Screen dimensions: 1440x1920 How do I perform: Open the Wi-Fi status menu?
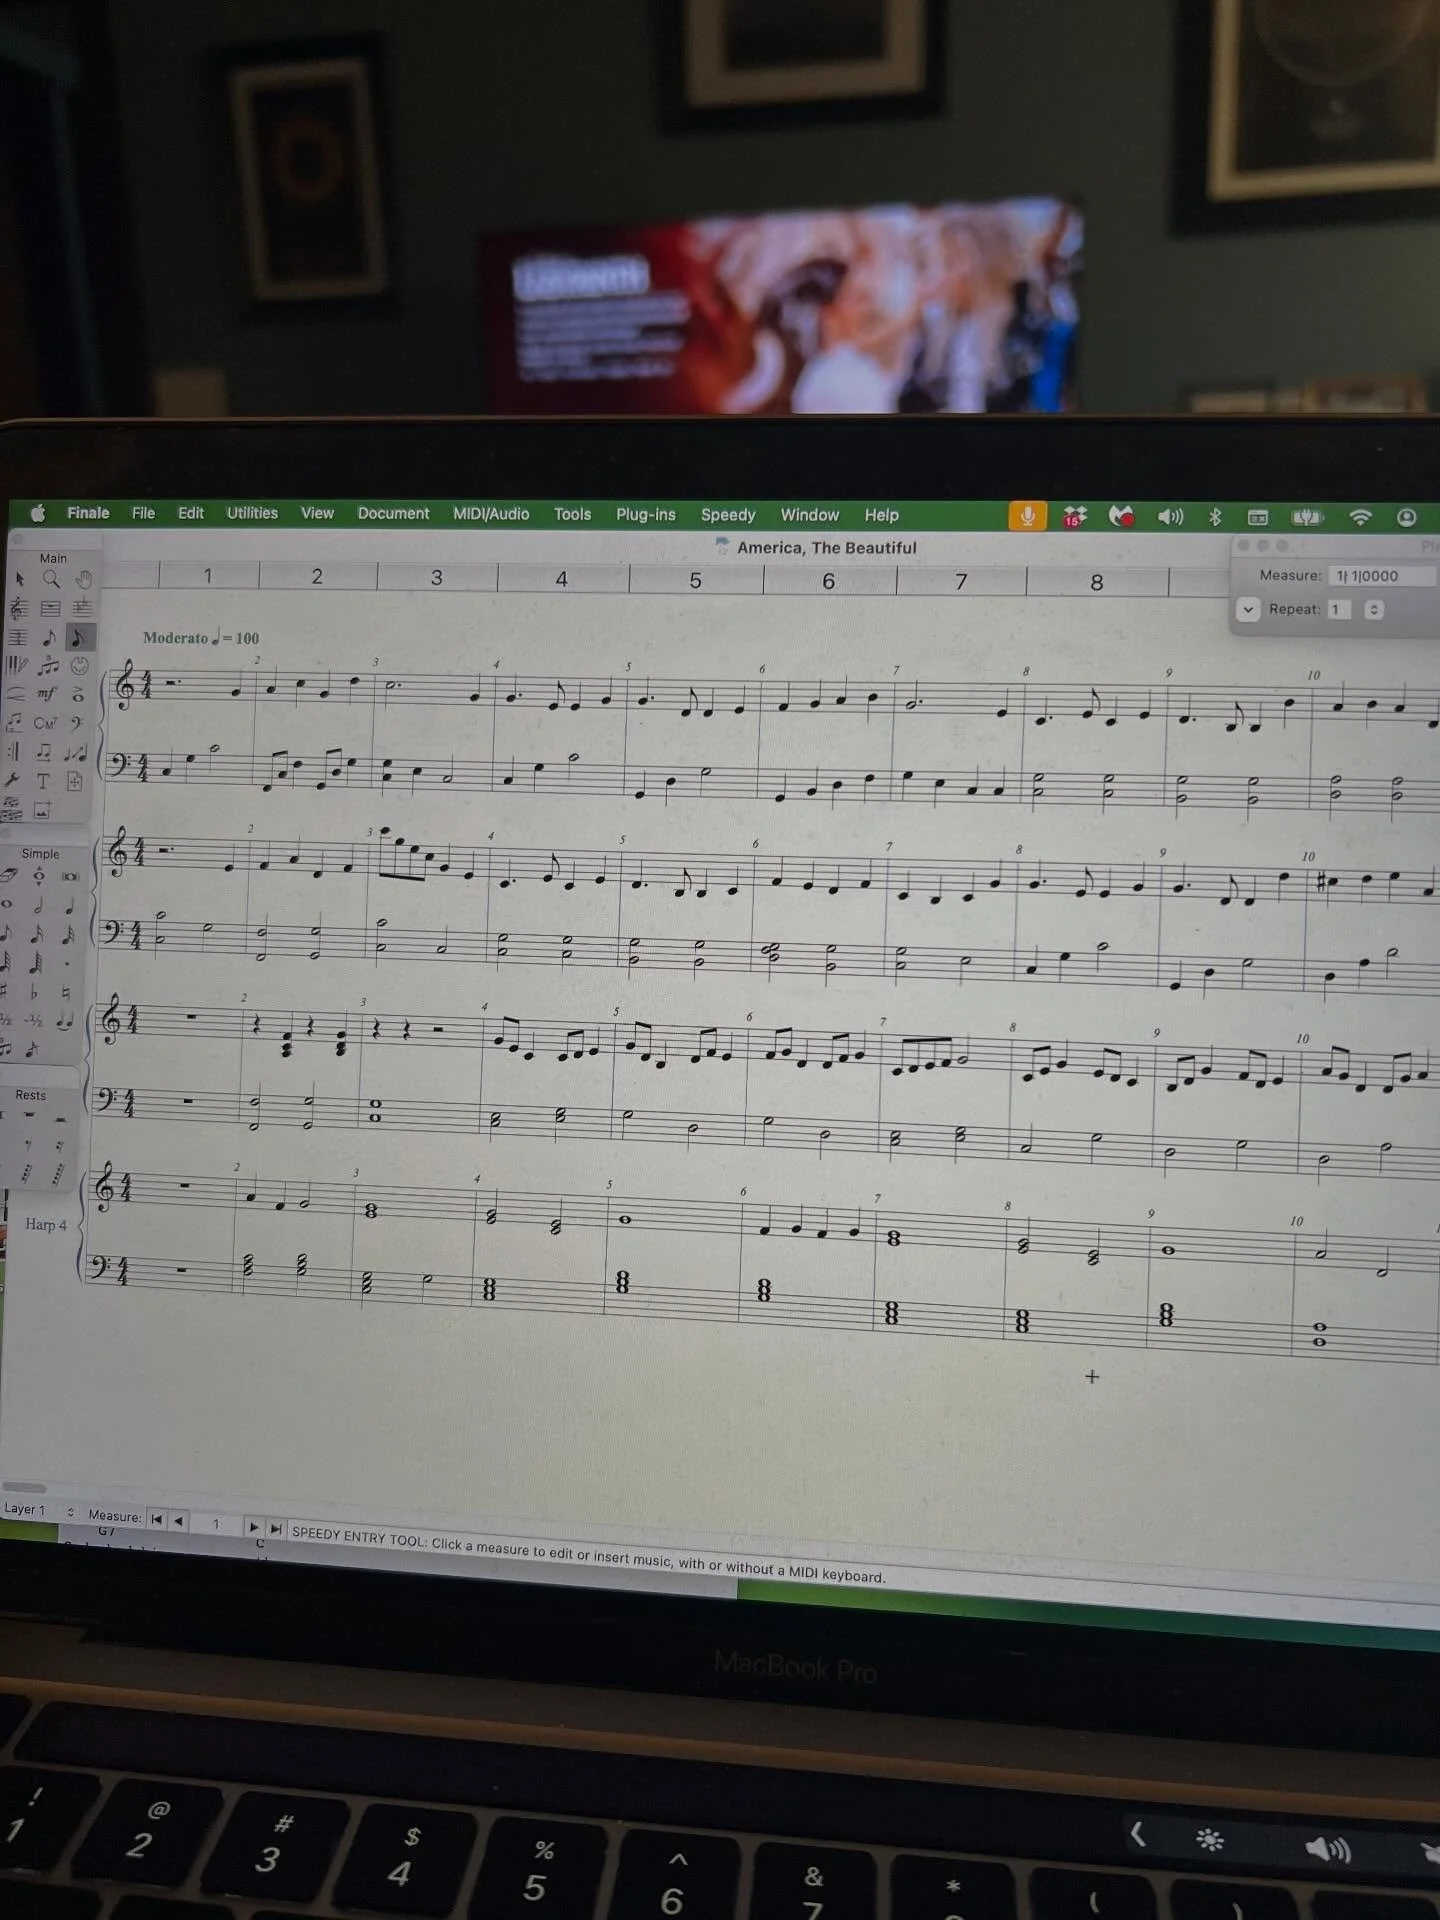coord(1360,517)
